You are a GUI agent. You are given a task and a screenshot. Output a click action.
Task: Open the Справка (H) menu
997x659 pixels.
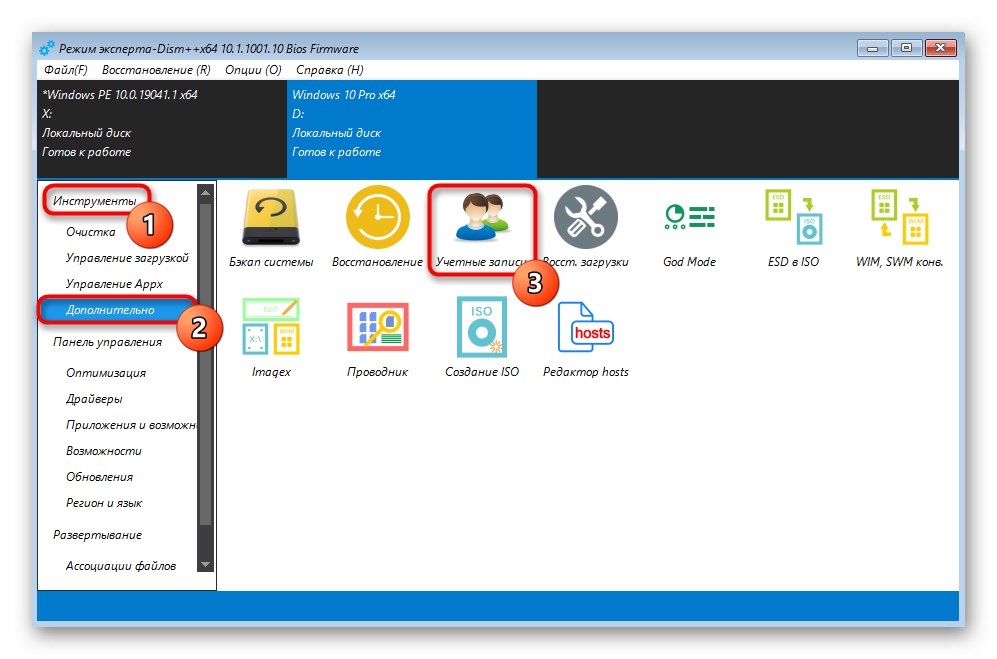[329, 70]
